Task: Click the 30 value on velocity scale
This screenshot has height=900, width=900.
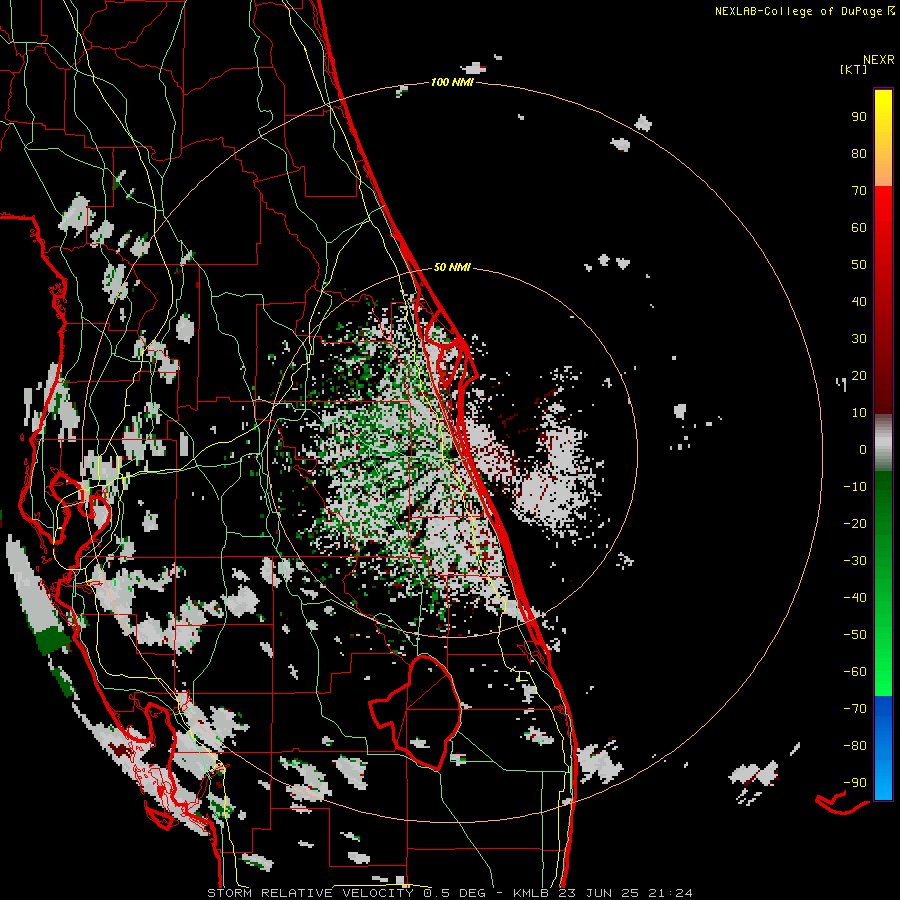Action: pyautogui.click(x=859, y=339)
